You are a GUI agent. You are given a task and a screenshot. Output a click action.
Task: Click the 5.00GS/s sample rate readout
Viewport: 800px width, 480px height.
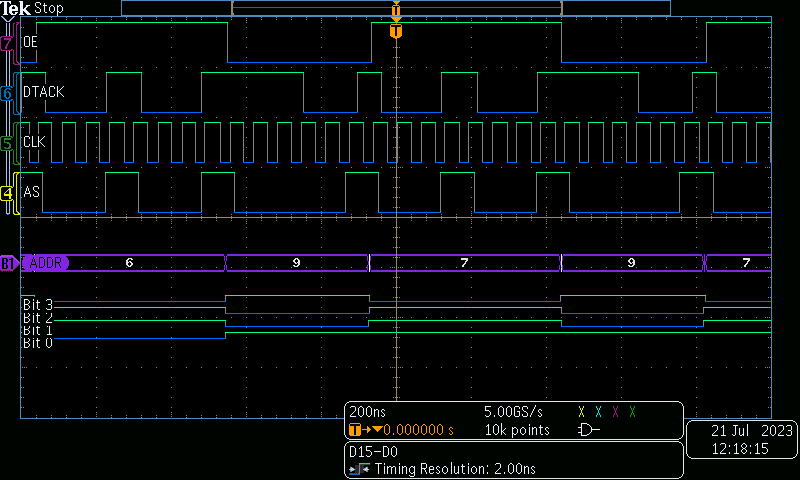coord(513,412)
